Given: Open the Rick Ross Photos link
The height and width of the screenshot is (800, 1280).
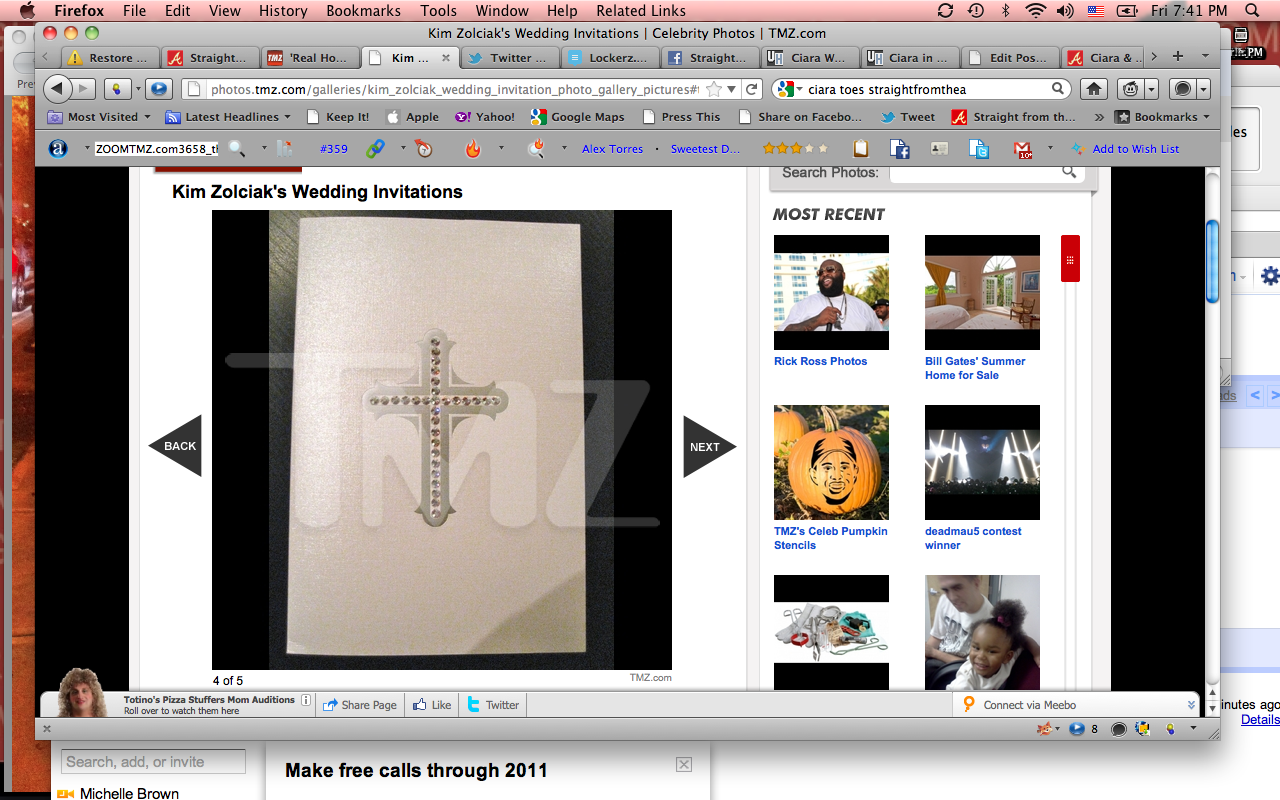Looking at the screenshot, I should 820,361.
